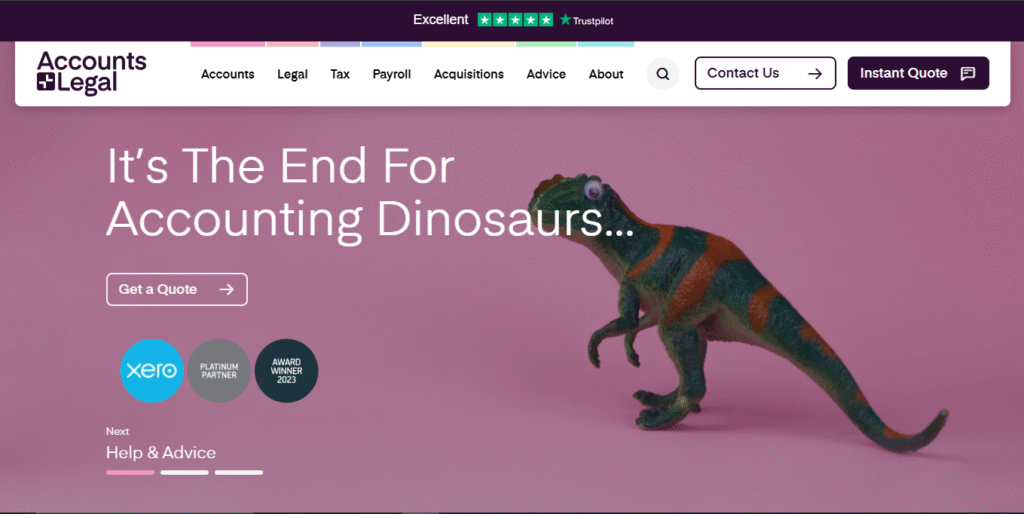Click the Get a Quote button
Image resolution: width=1024 pixels, height=514 pixels.
tap(177, 289)
